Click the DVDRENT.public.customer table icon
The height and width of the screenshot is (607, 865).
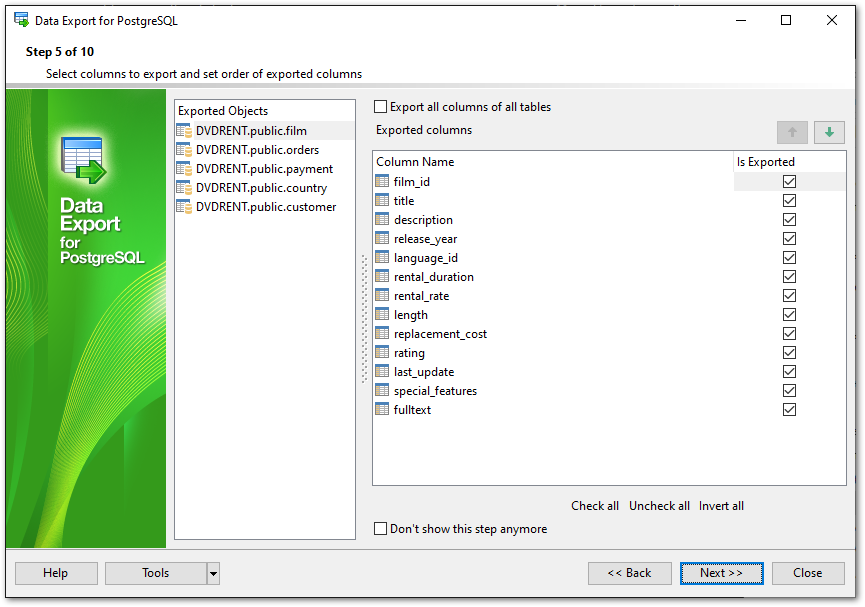[x=184, y=207]
